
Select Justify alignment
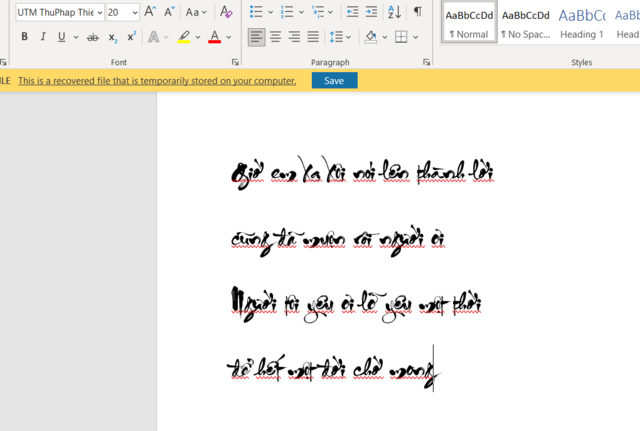tap(313, 37)
